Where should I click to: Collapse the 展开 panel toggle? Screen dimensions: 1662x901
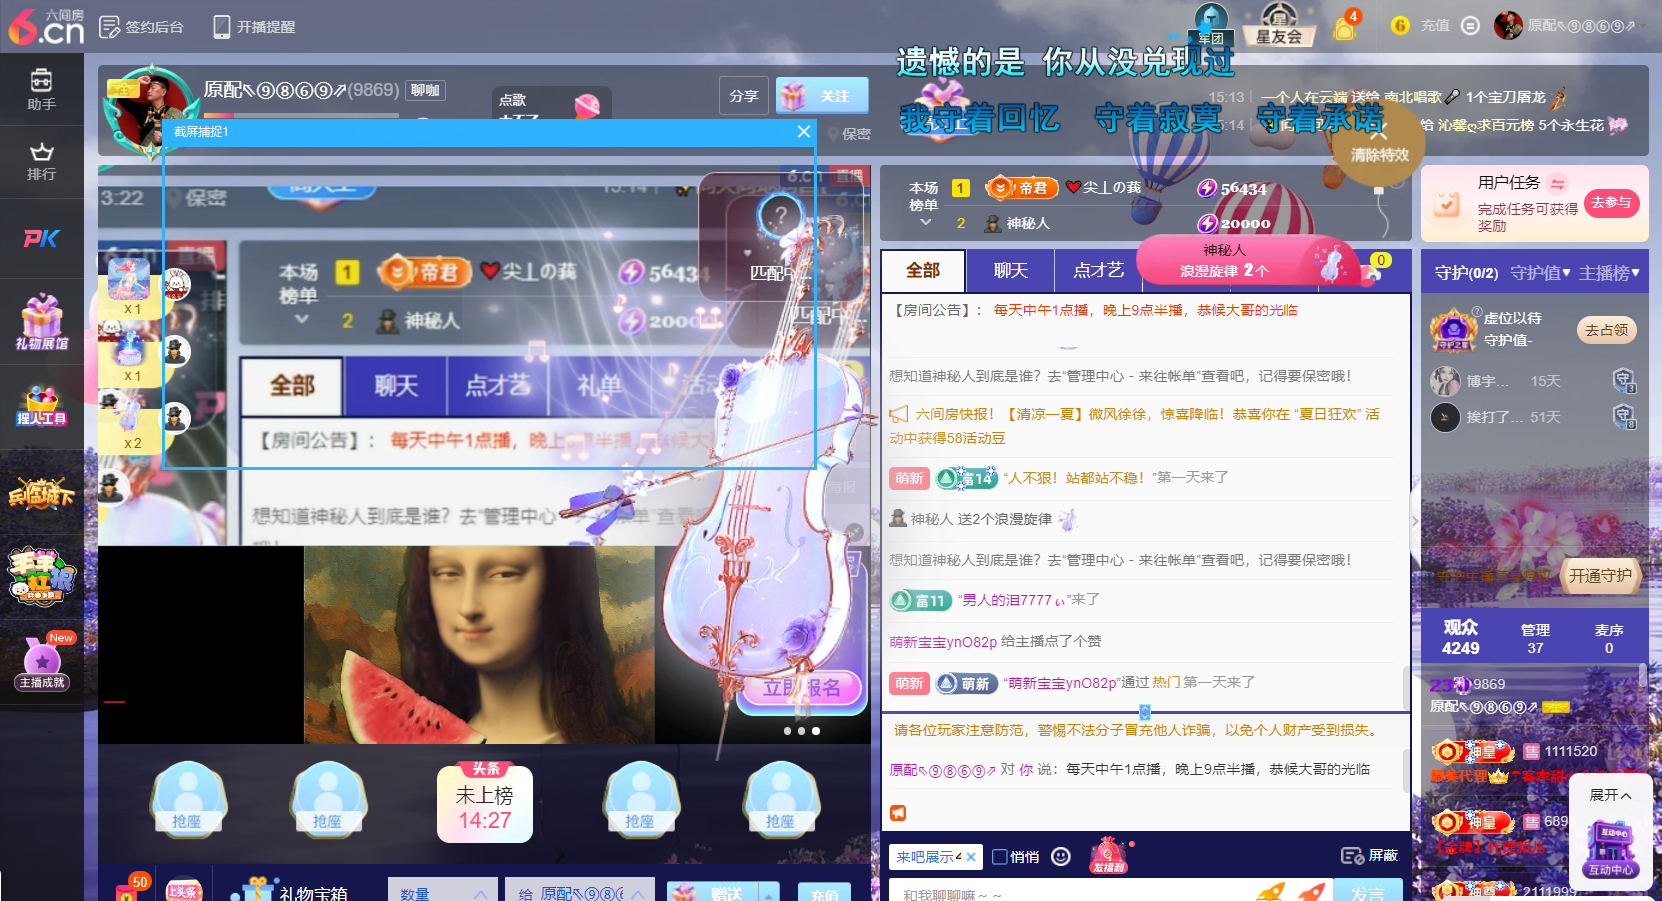coord(1610,795)
